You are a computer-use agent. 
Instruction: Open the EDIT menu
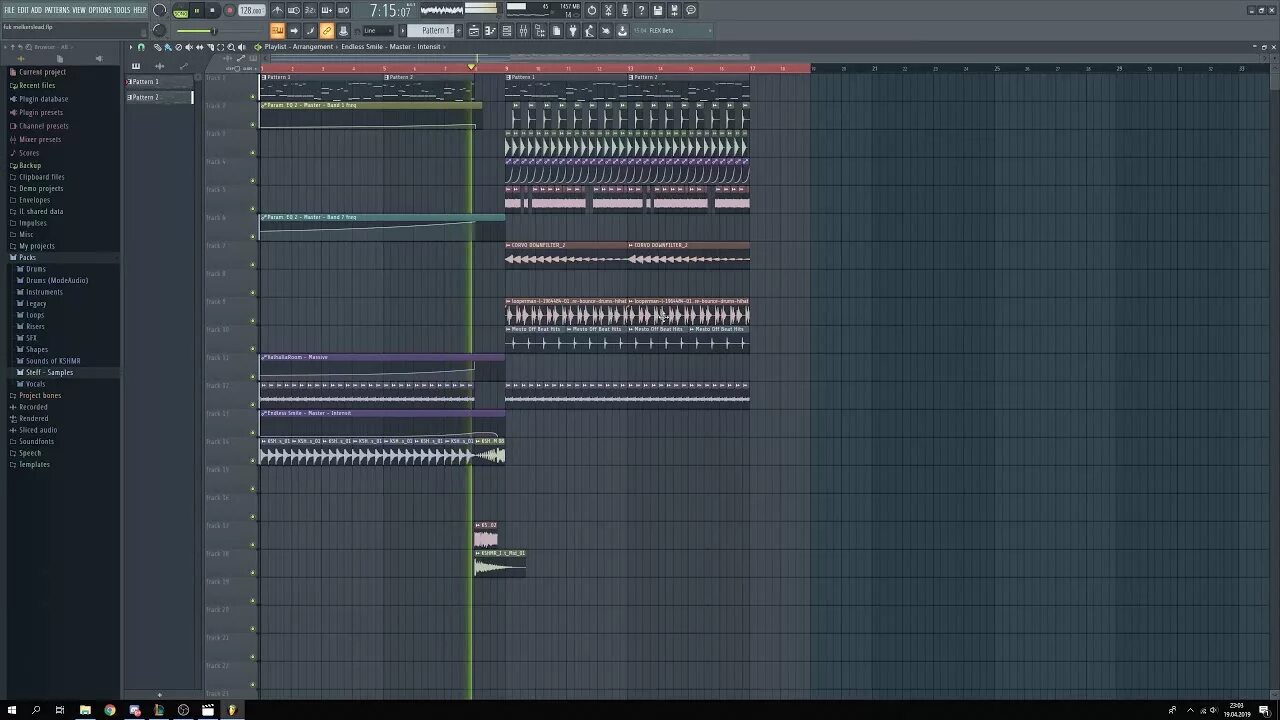23,10
